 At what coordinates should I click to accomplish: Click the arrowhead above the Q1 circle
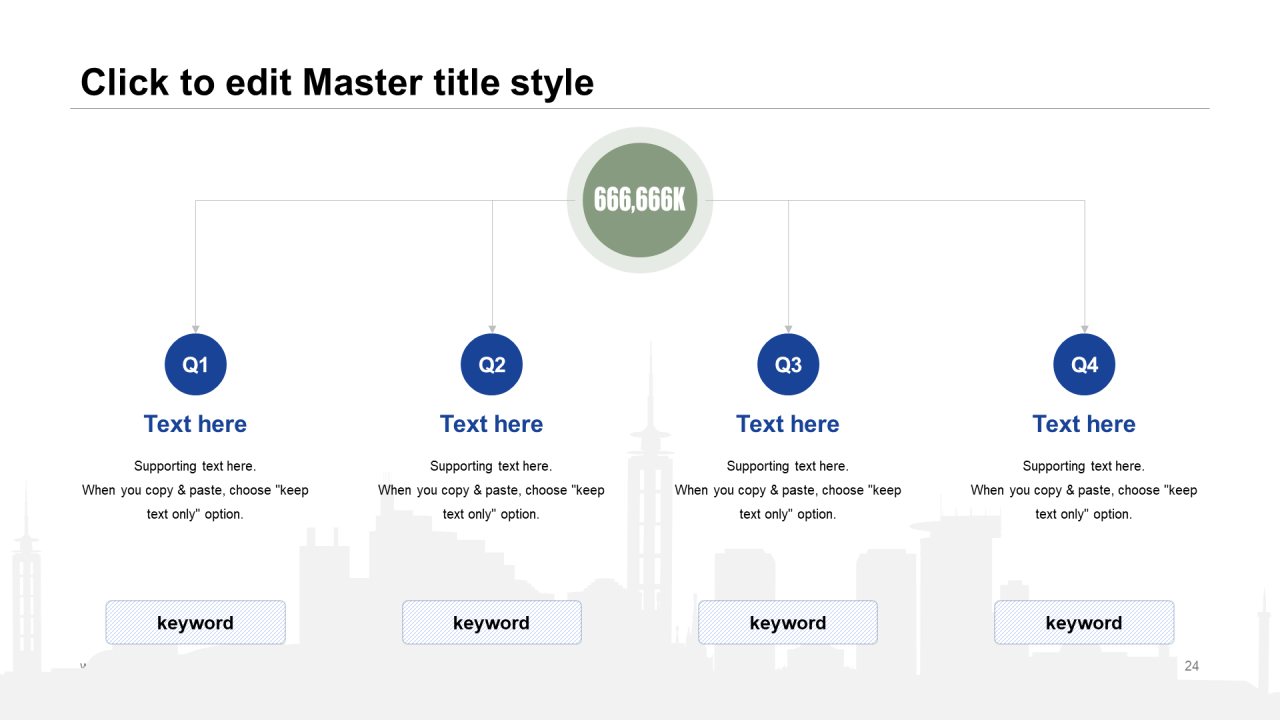196,329
